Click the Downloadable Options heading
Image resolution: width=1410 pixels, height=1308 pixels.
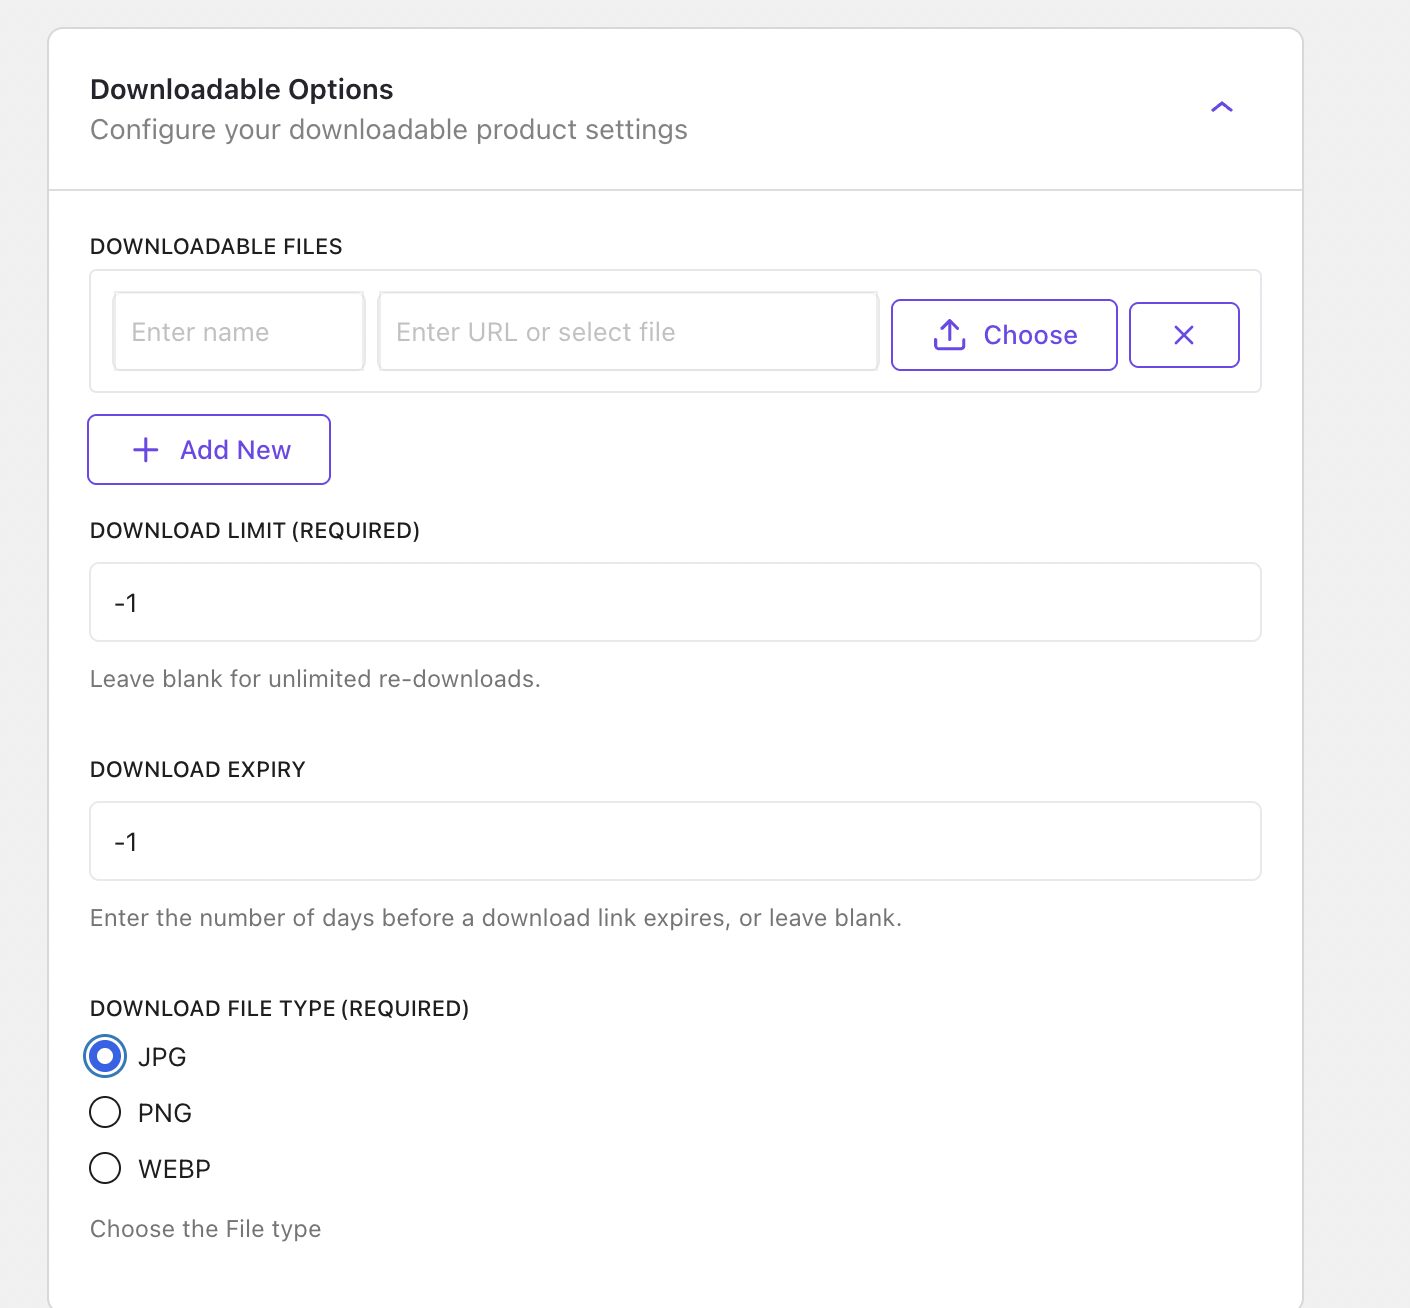(241, 89)
